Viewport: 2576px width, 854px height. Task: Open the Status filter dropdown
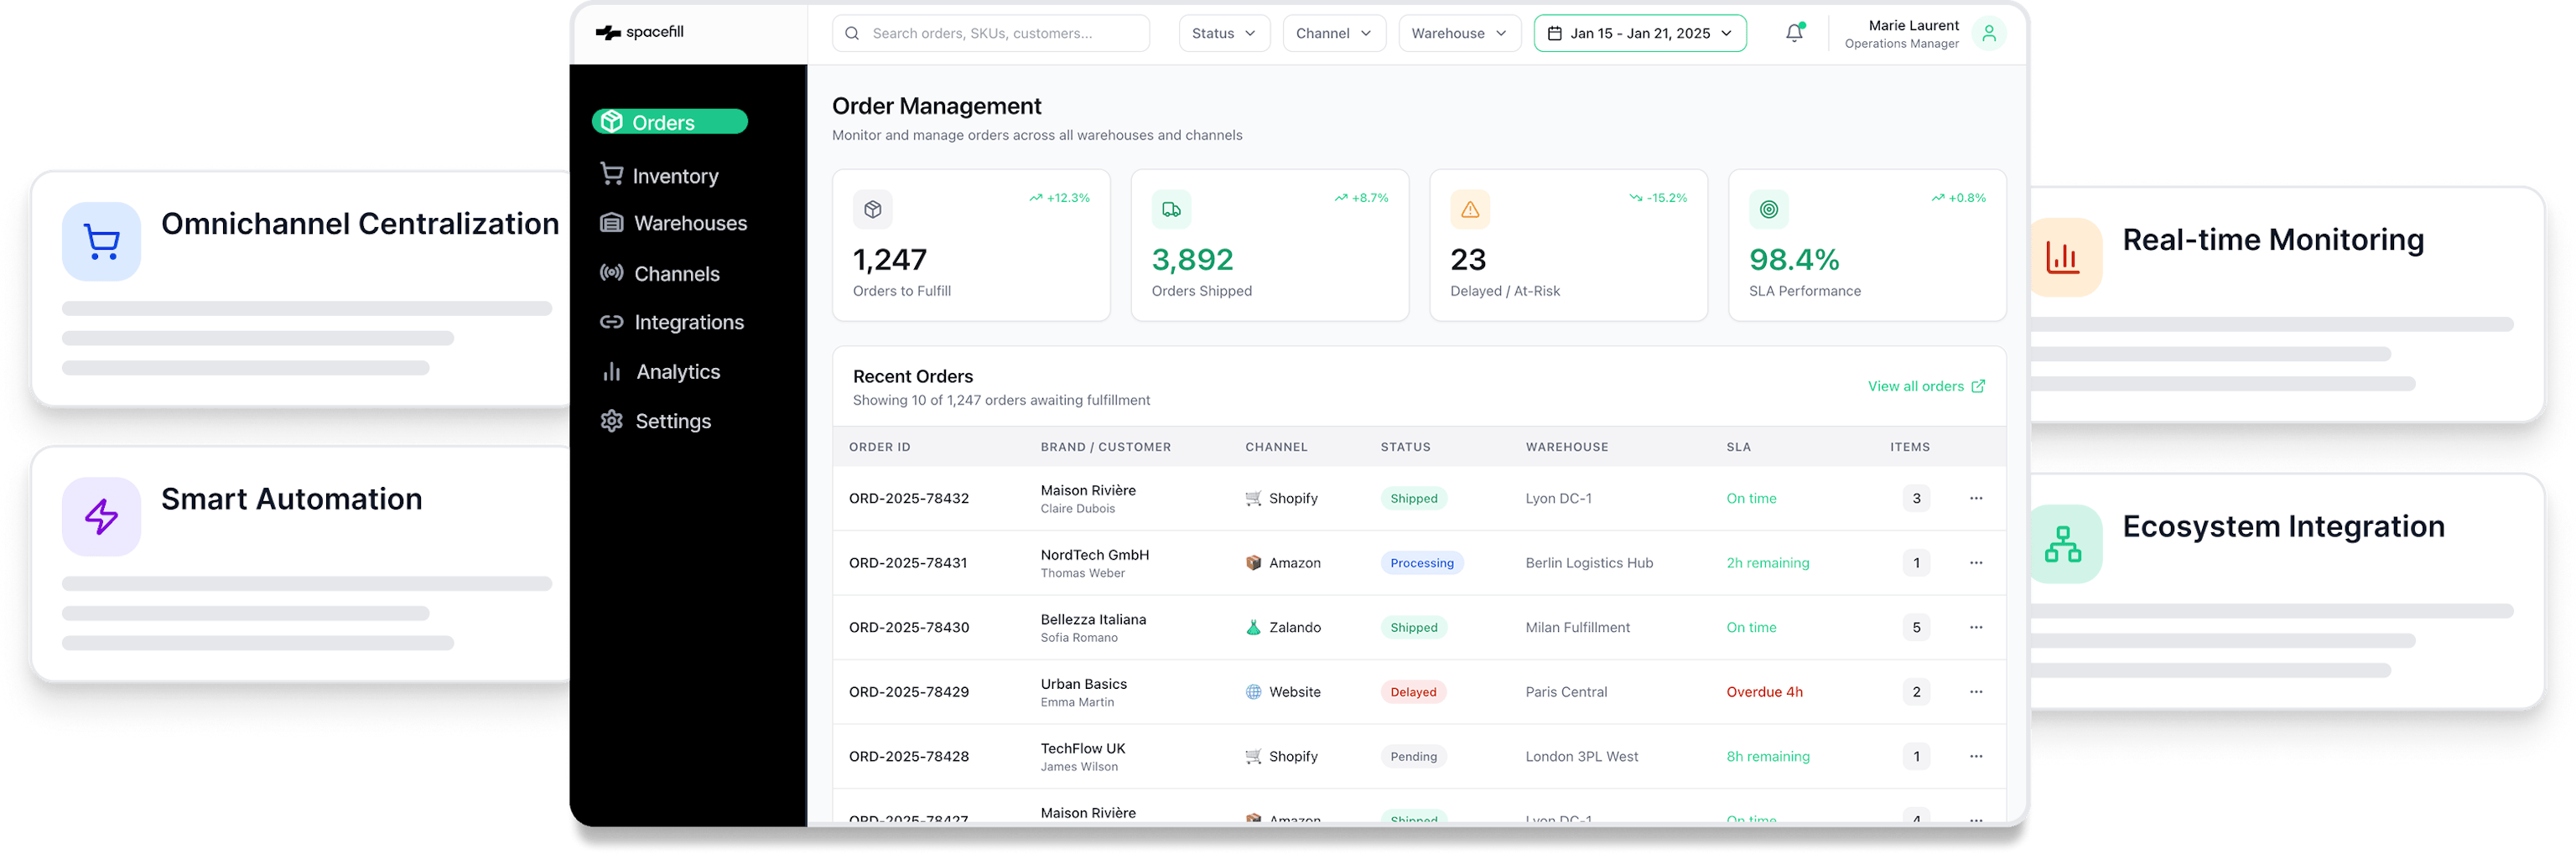[x=1223, y=33]
